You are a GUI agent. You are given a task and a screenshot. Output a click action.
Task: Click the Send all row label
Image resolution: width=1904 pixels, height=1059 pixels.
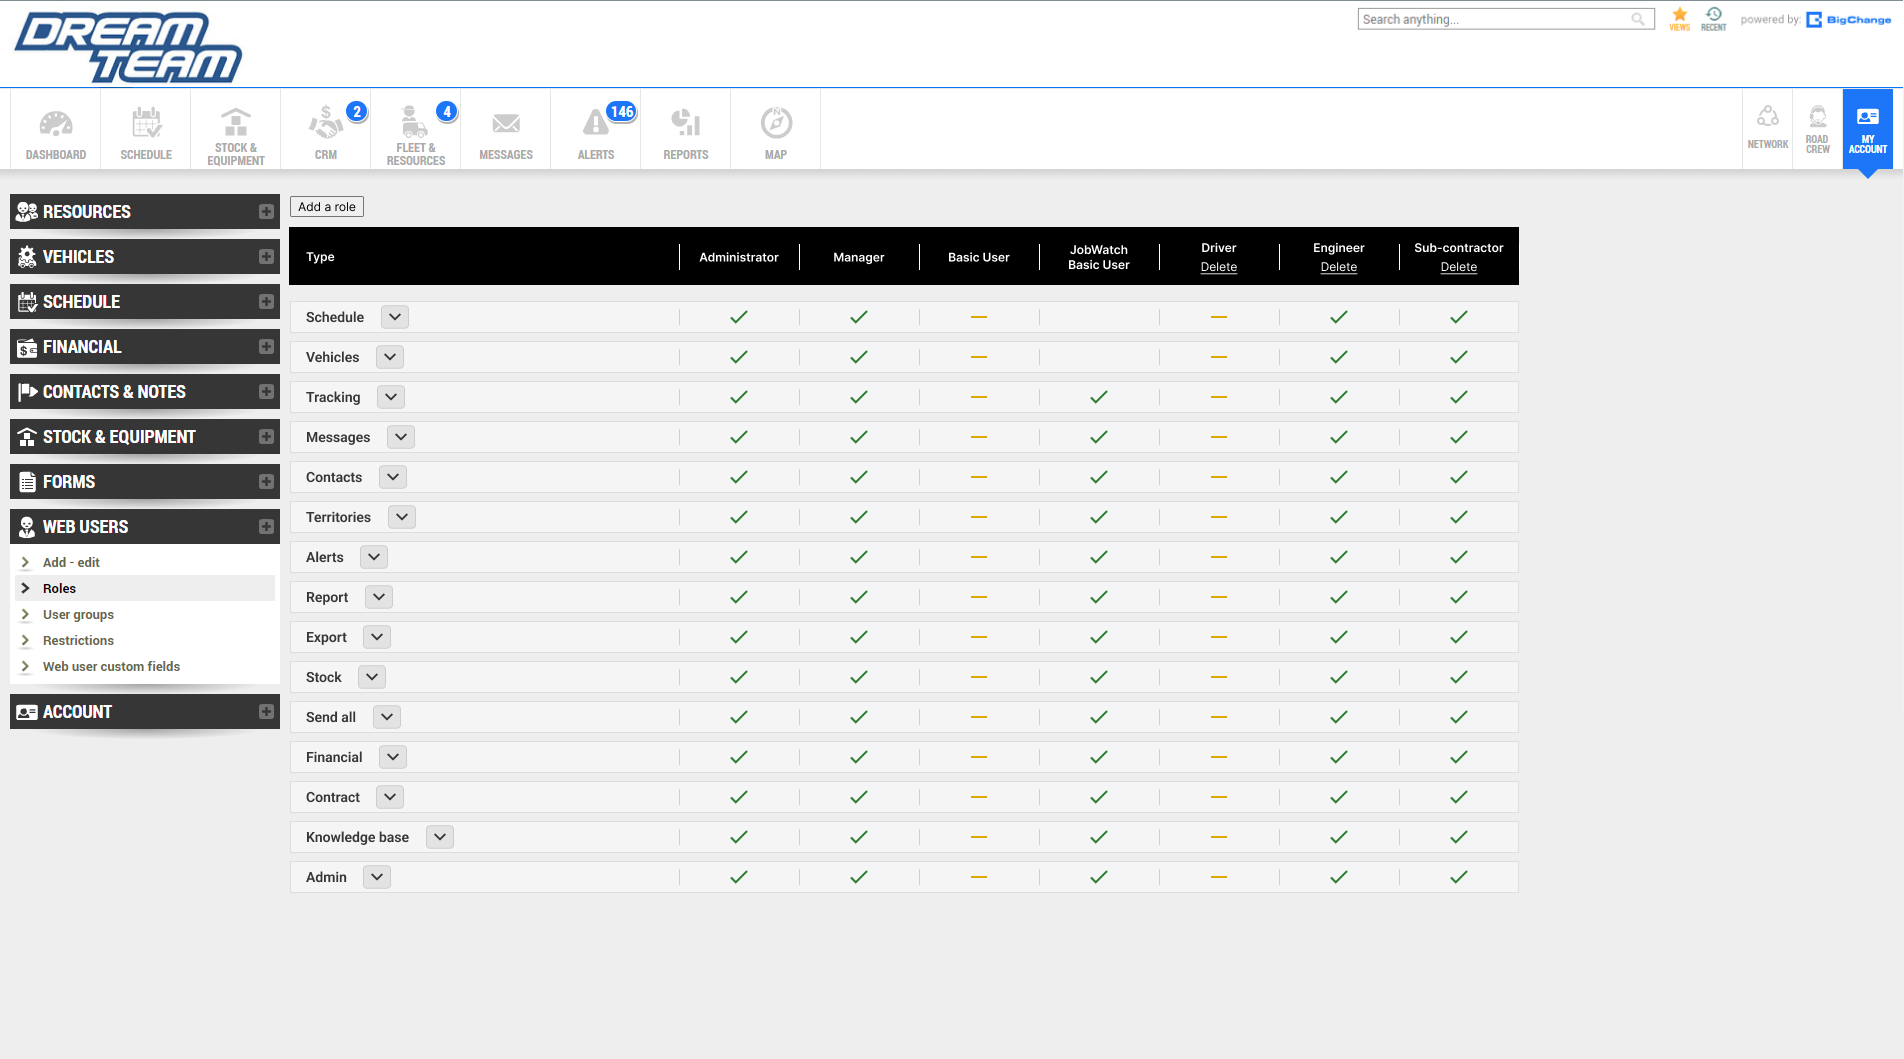click(x=331, y=717)
